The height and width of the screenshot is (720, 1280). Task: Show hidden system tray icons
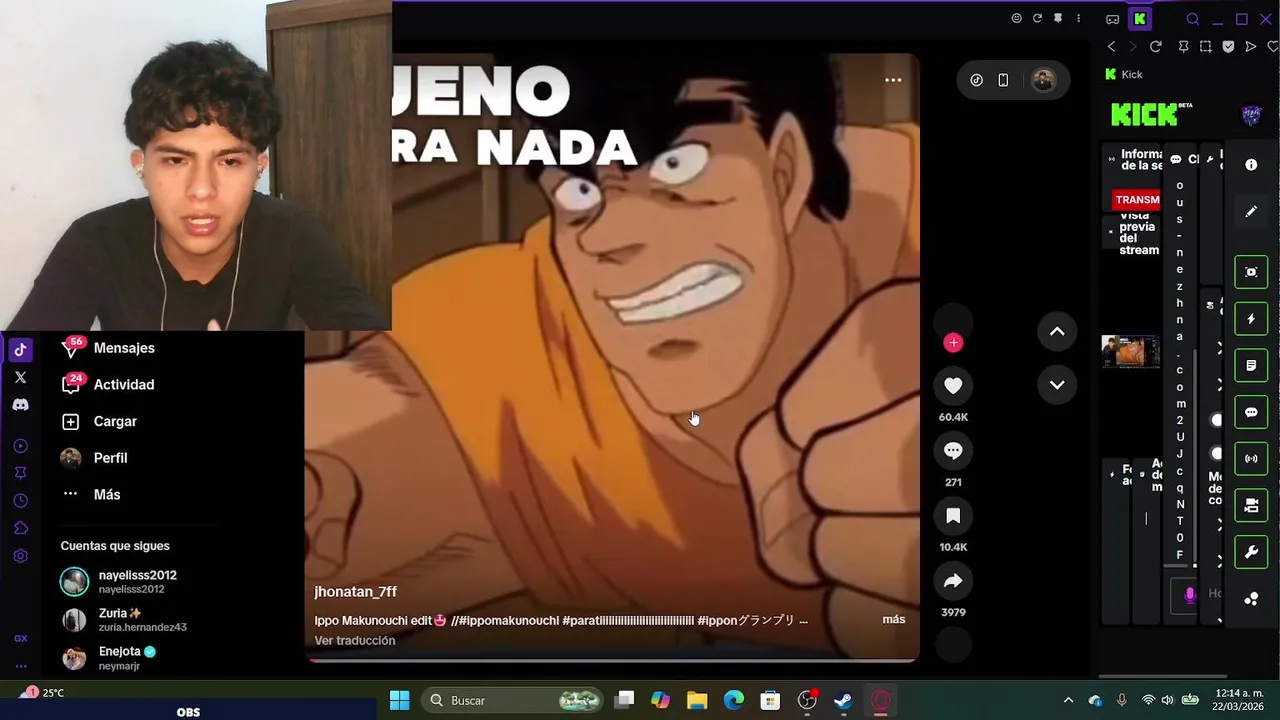point(1068,700)
